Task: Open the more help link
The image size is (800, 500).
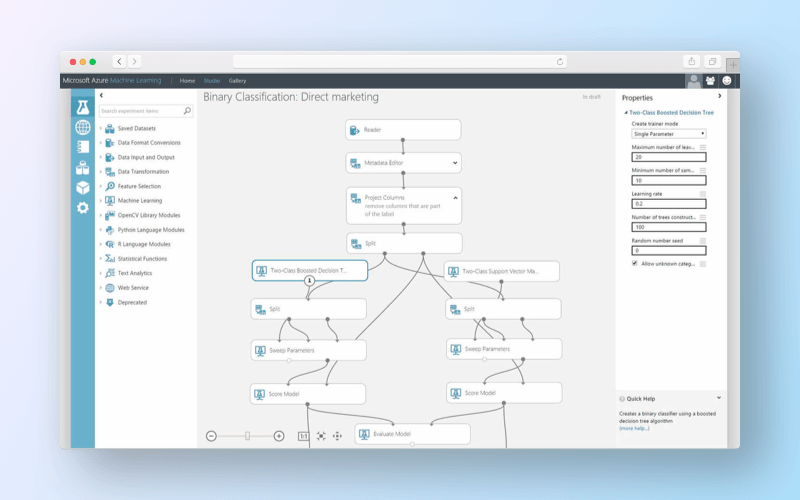Action: point(634,429)
